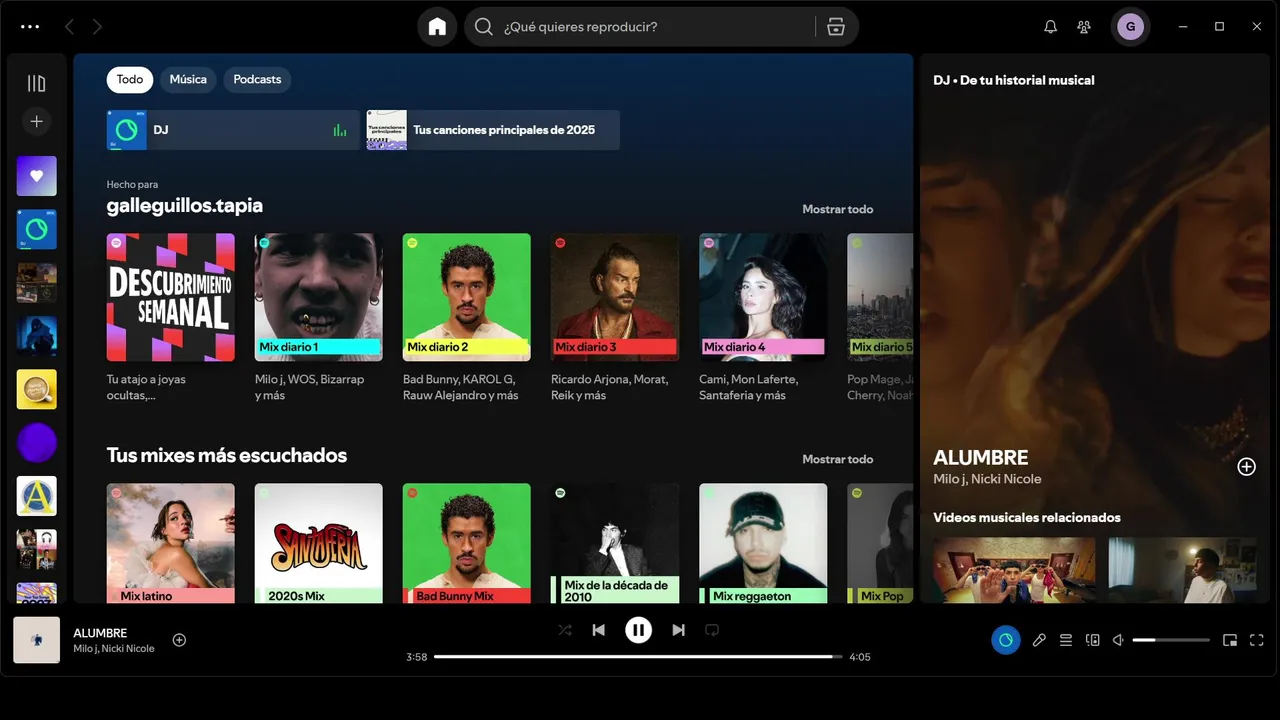The image size is (1280, 720).
Task: Add ALUMBRE to Liked Songs in bottom bar
Action: (x=179, y=640)
